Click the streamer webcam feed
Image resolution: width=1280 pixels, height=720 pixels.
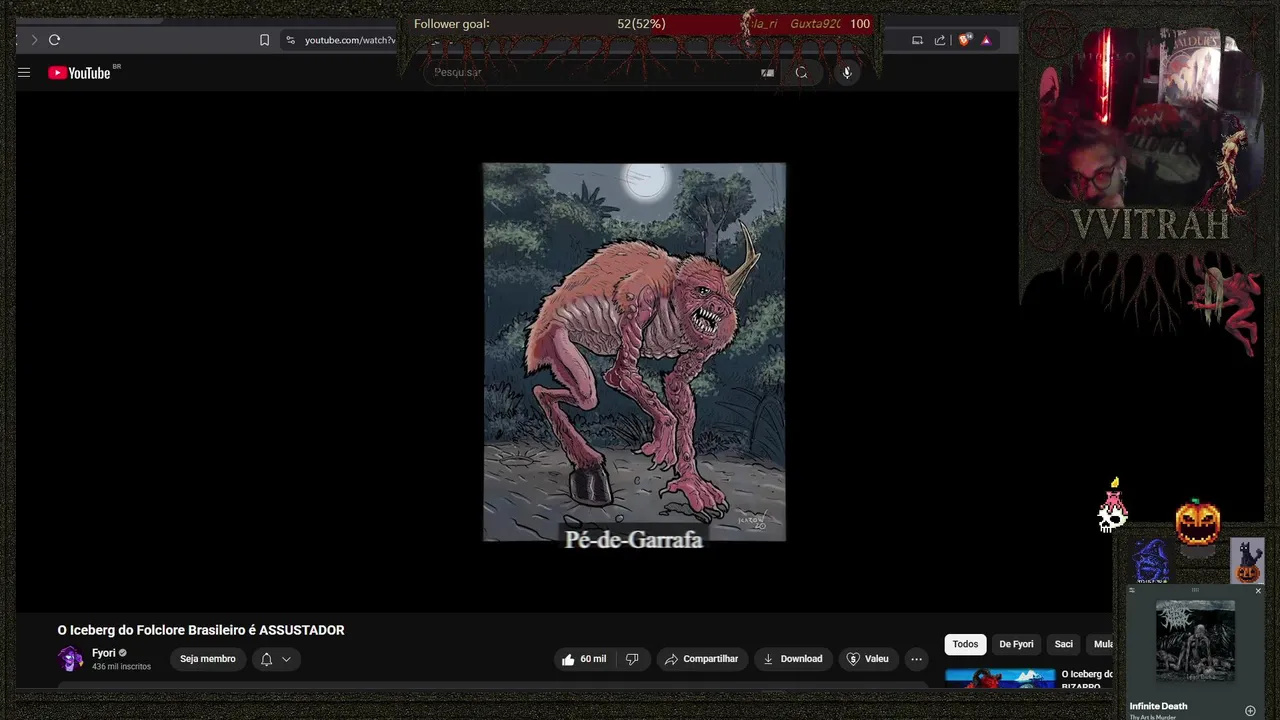(x=1150, y=115)
